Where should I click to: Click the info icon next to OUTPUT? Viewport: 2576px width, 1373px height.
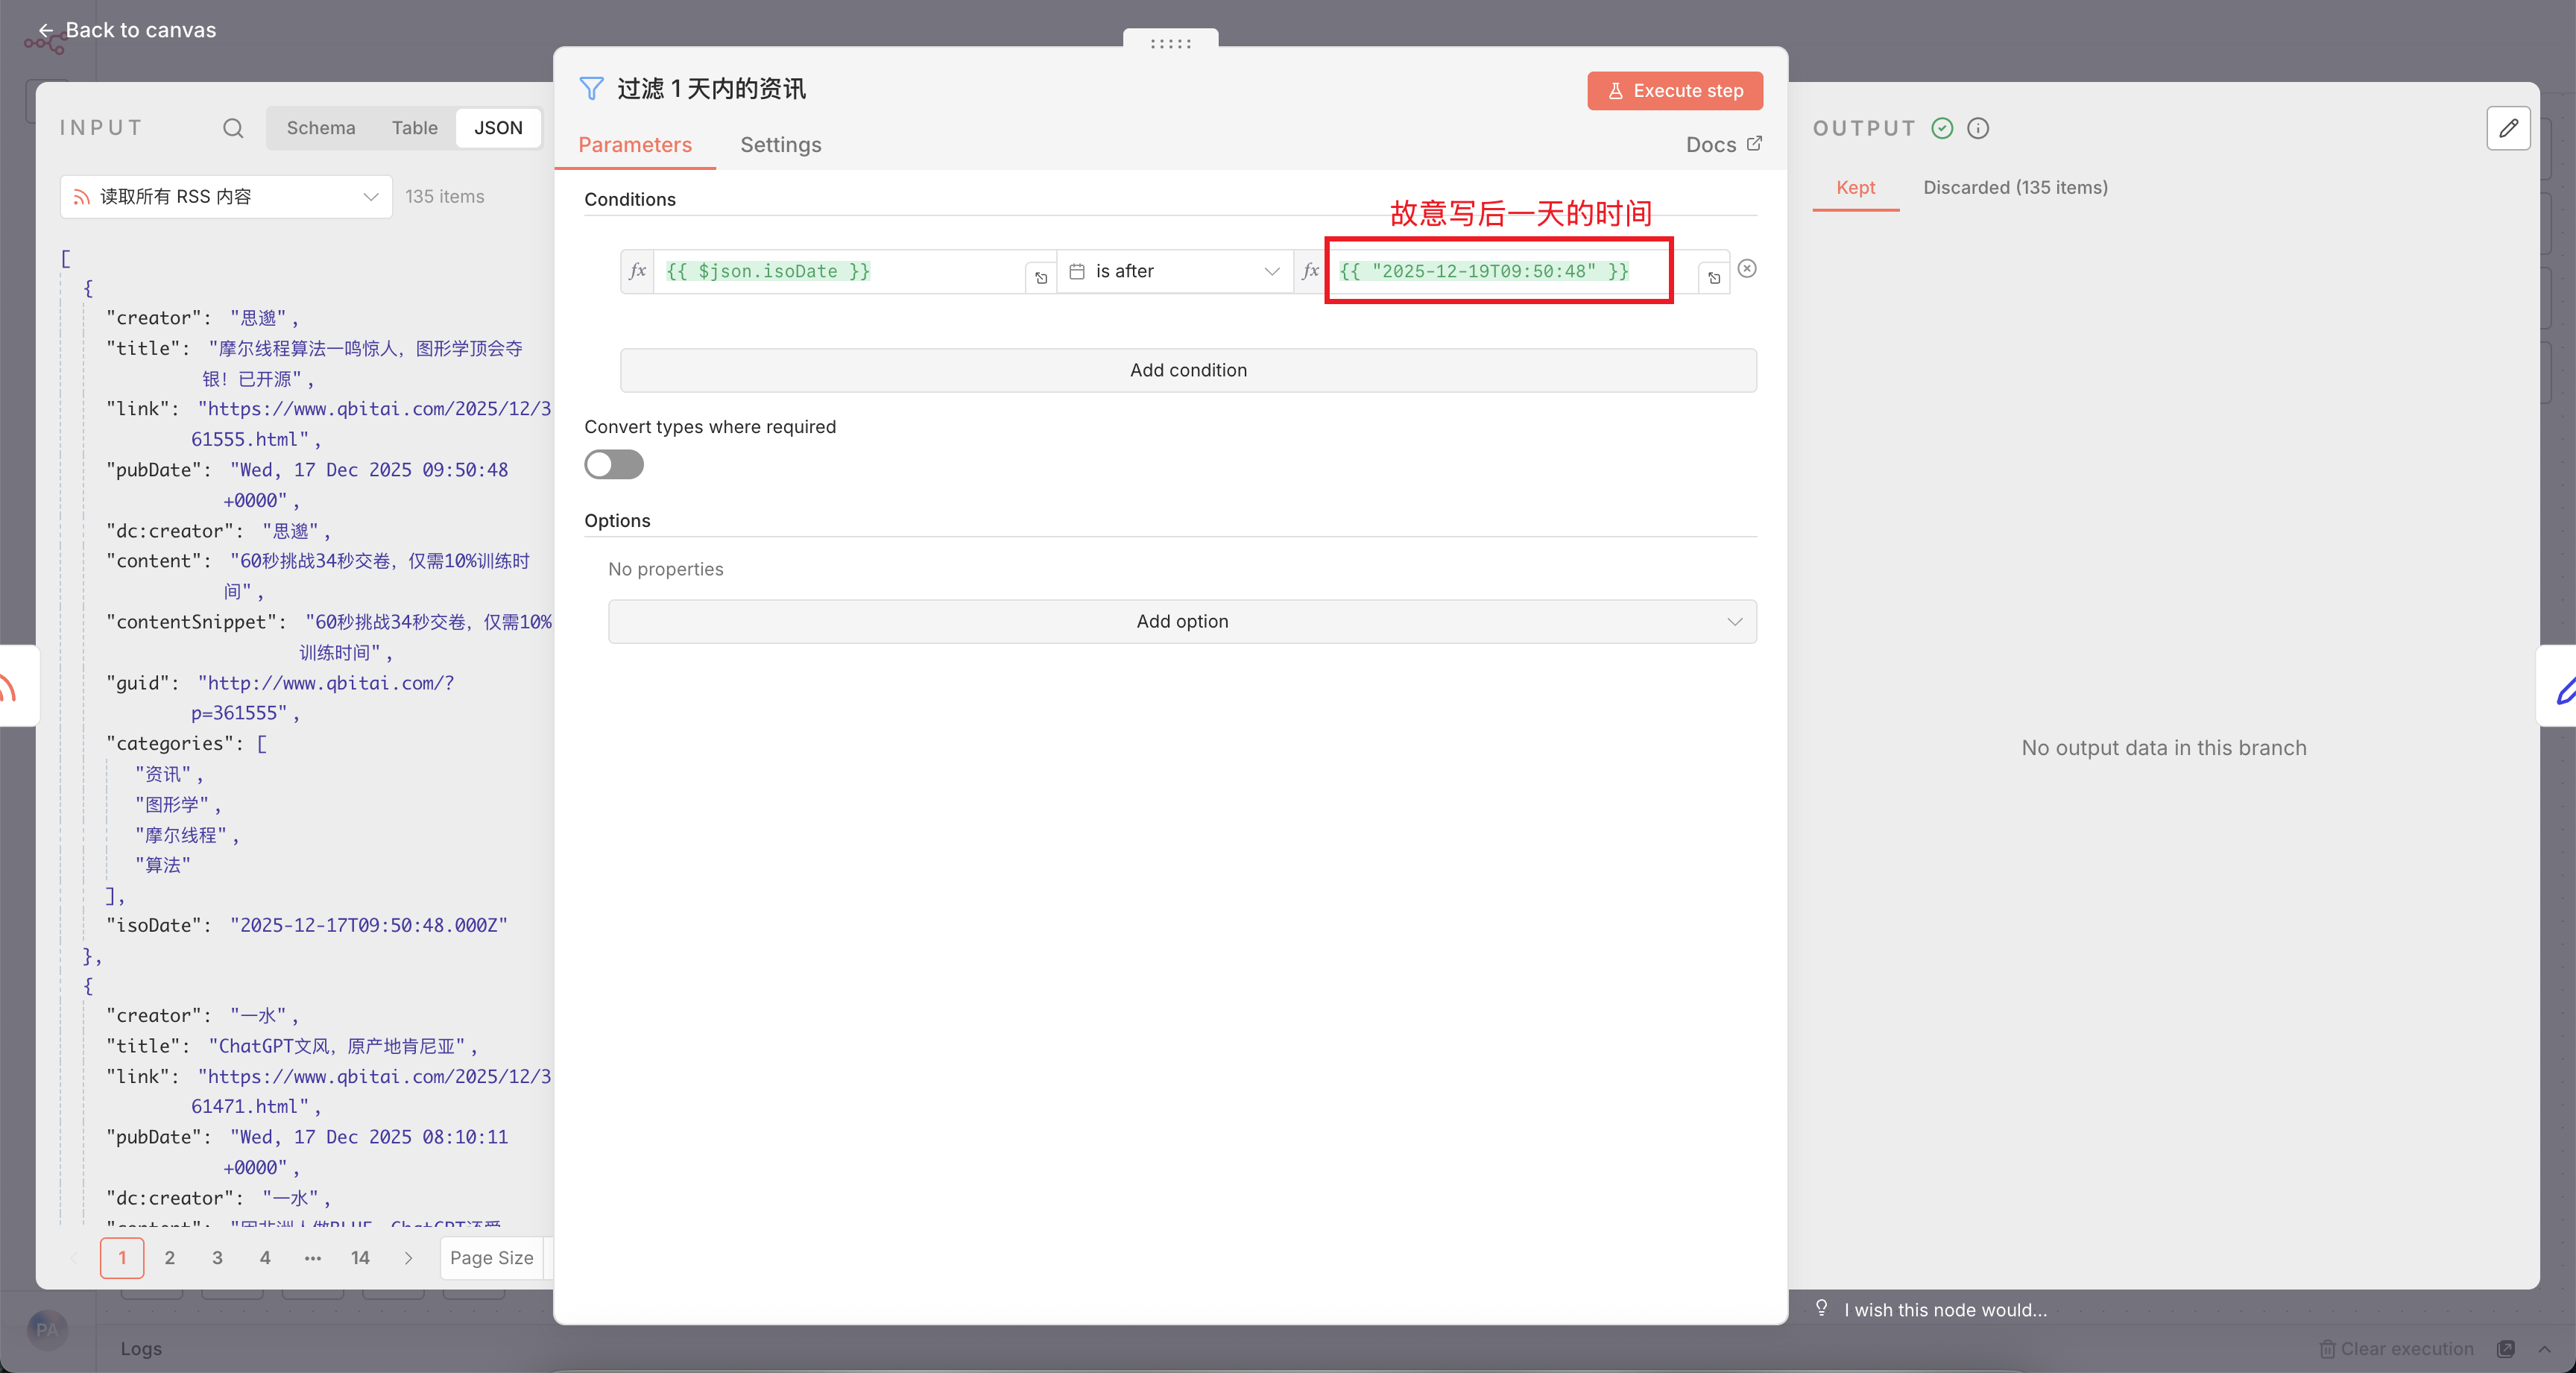click(1978, 128)
